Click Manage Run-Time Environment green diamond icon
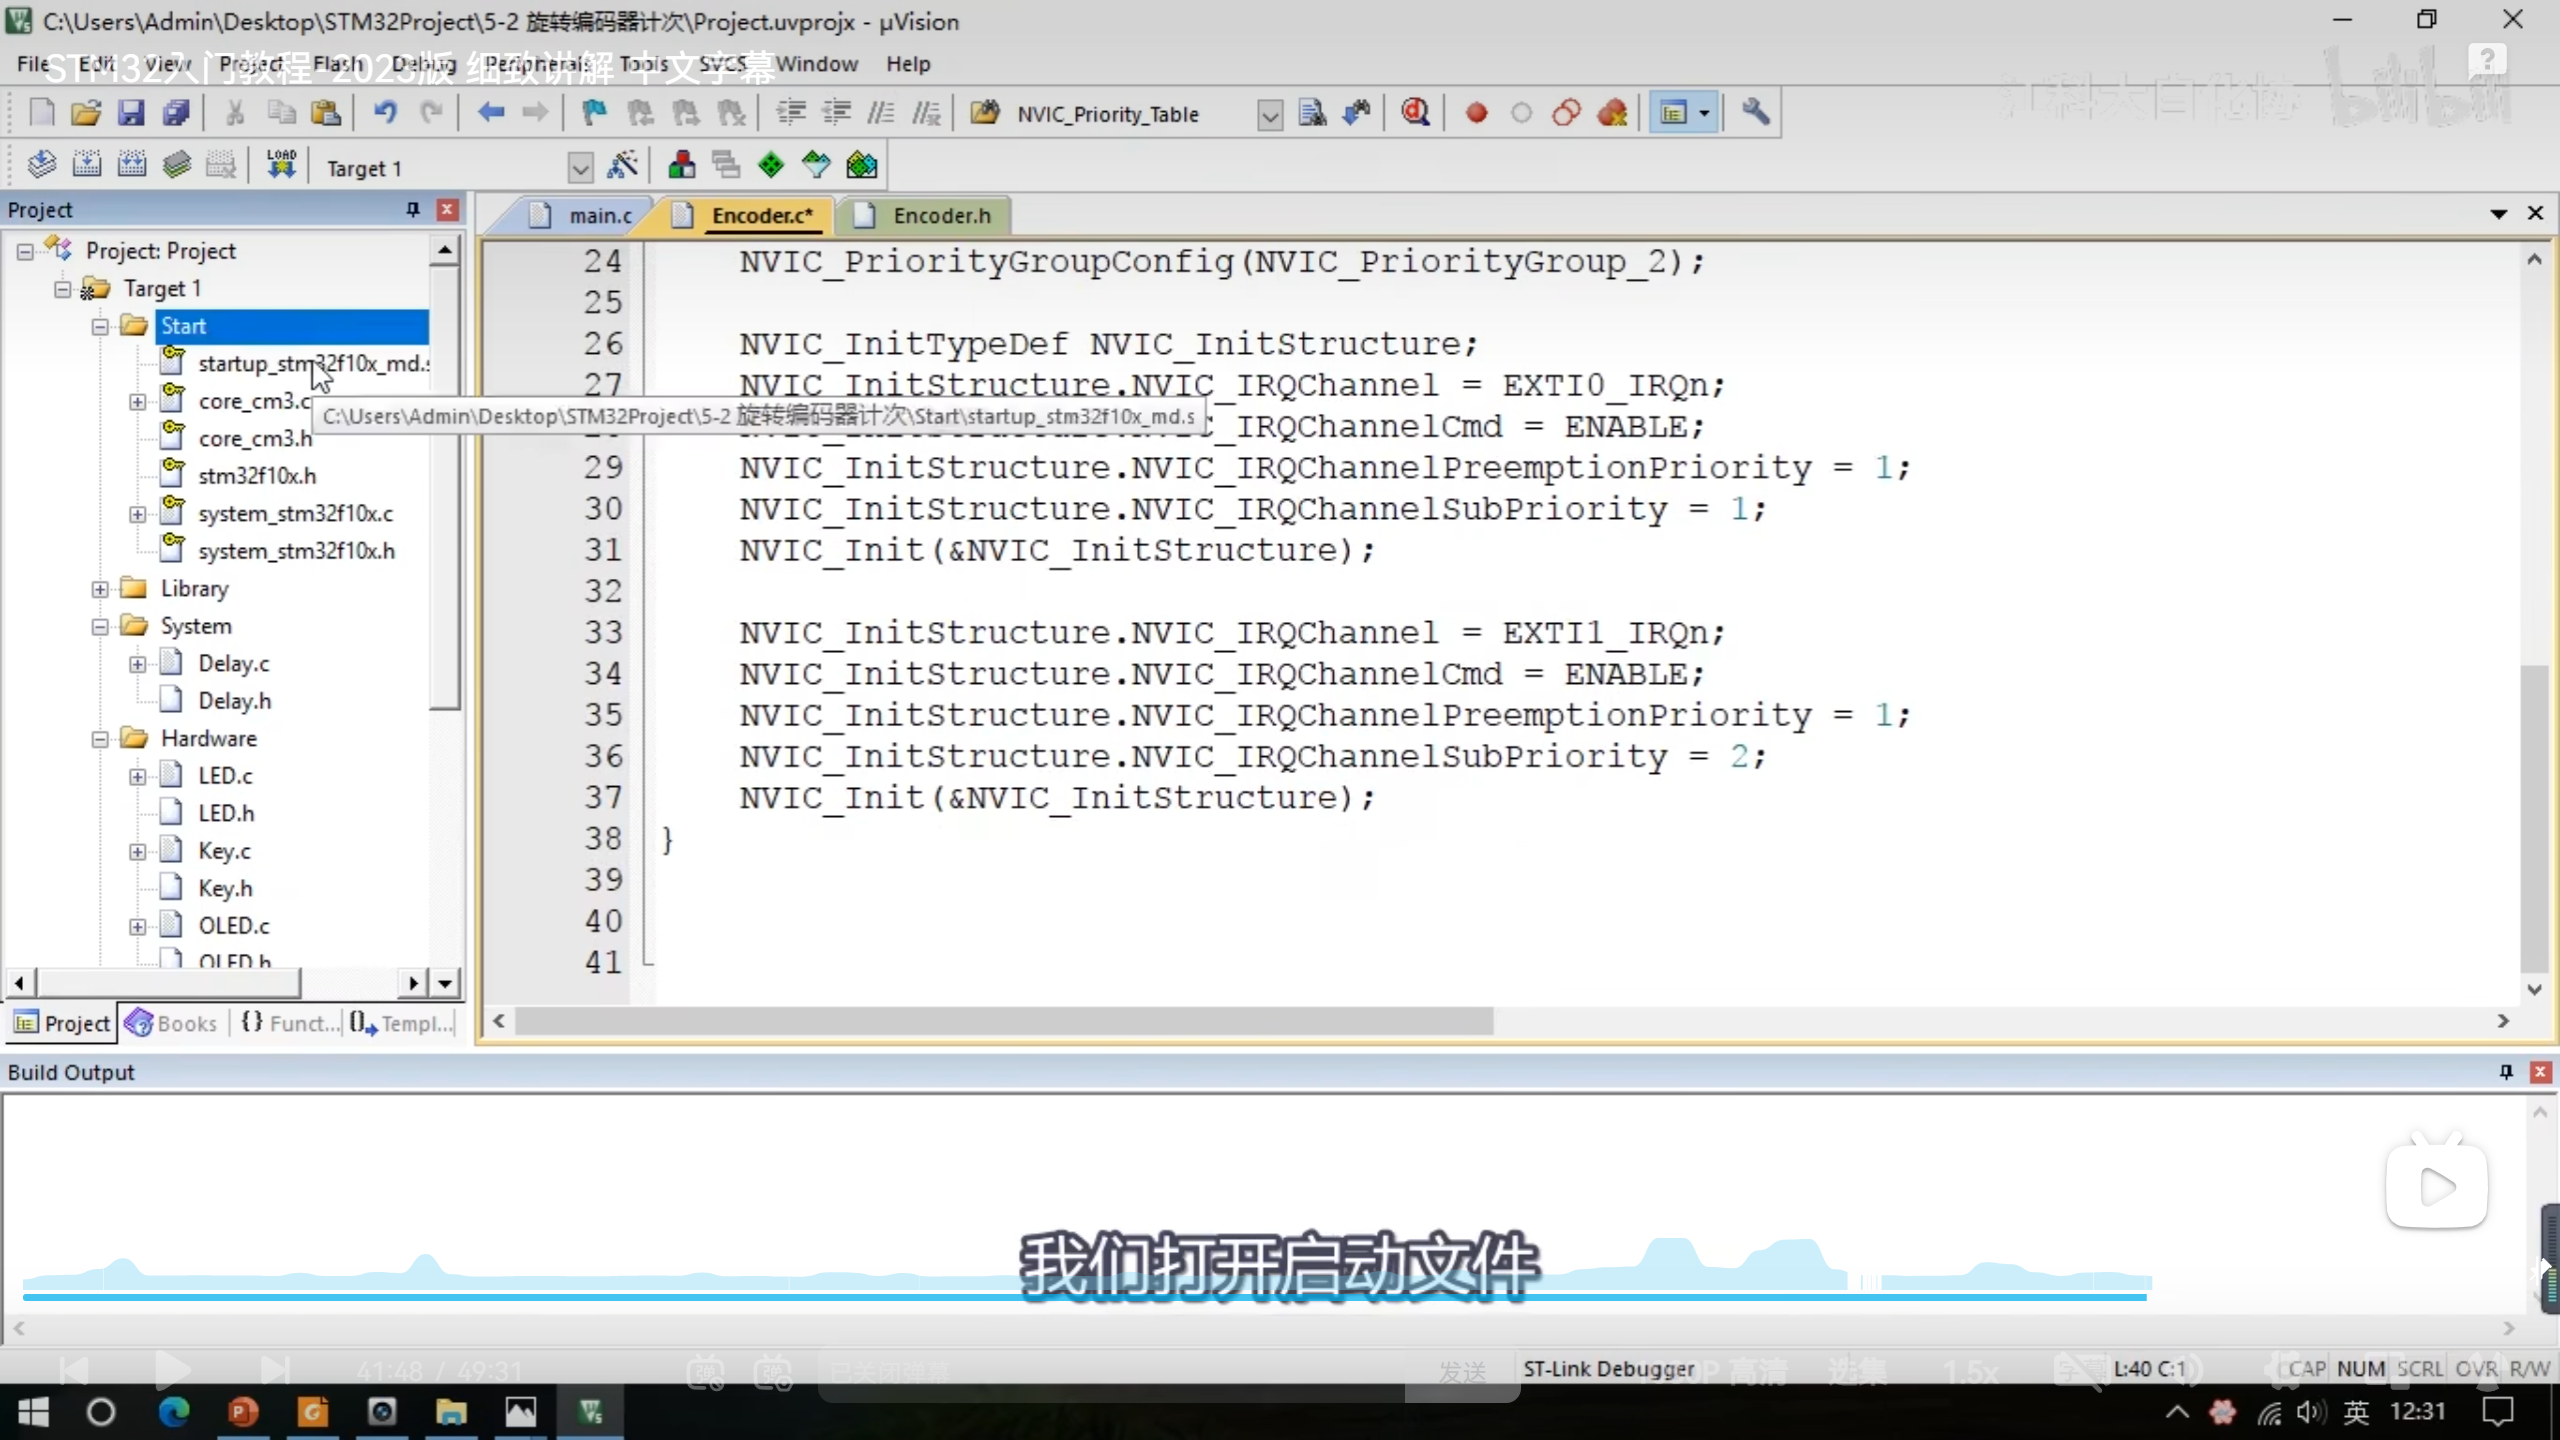Screen dimensions: 2560x1440 point(770,166)
